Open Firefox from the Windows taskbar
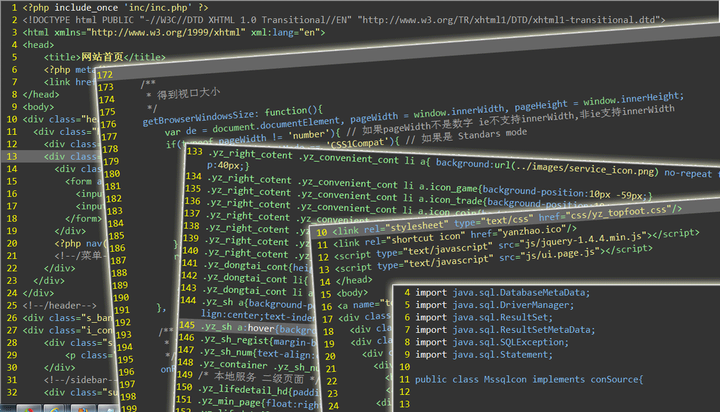 [x=83, y=409]
